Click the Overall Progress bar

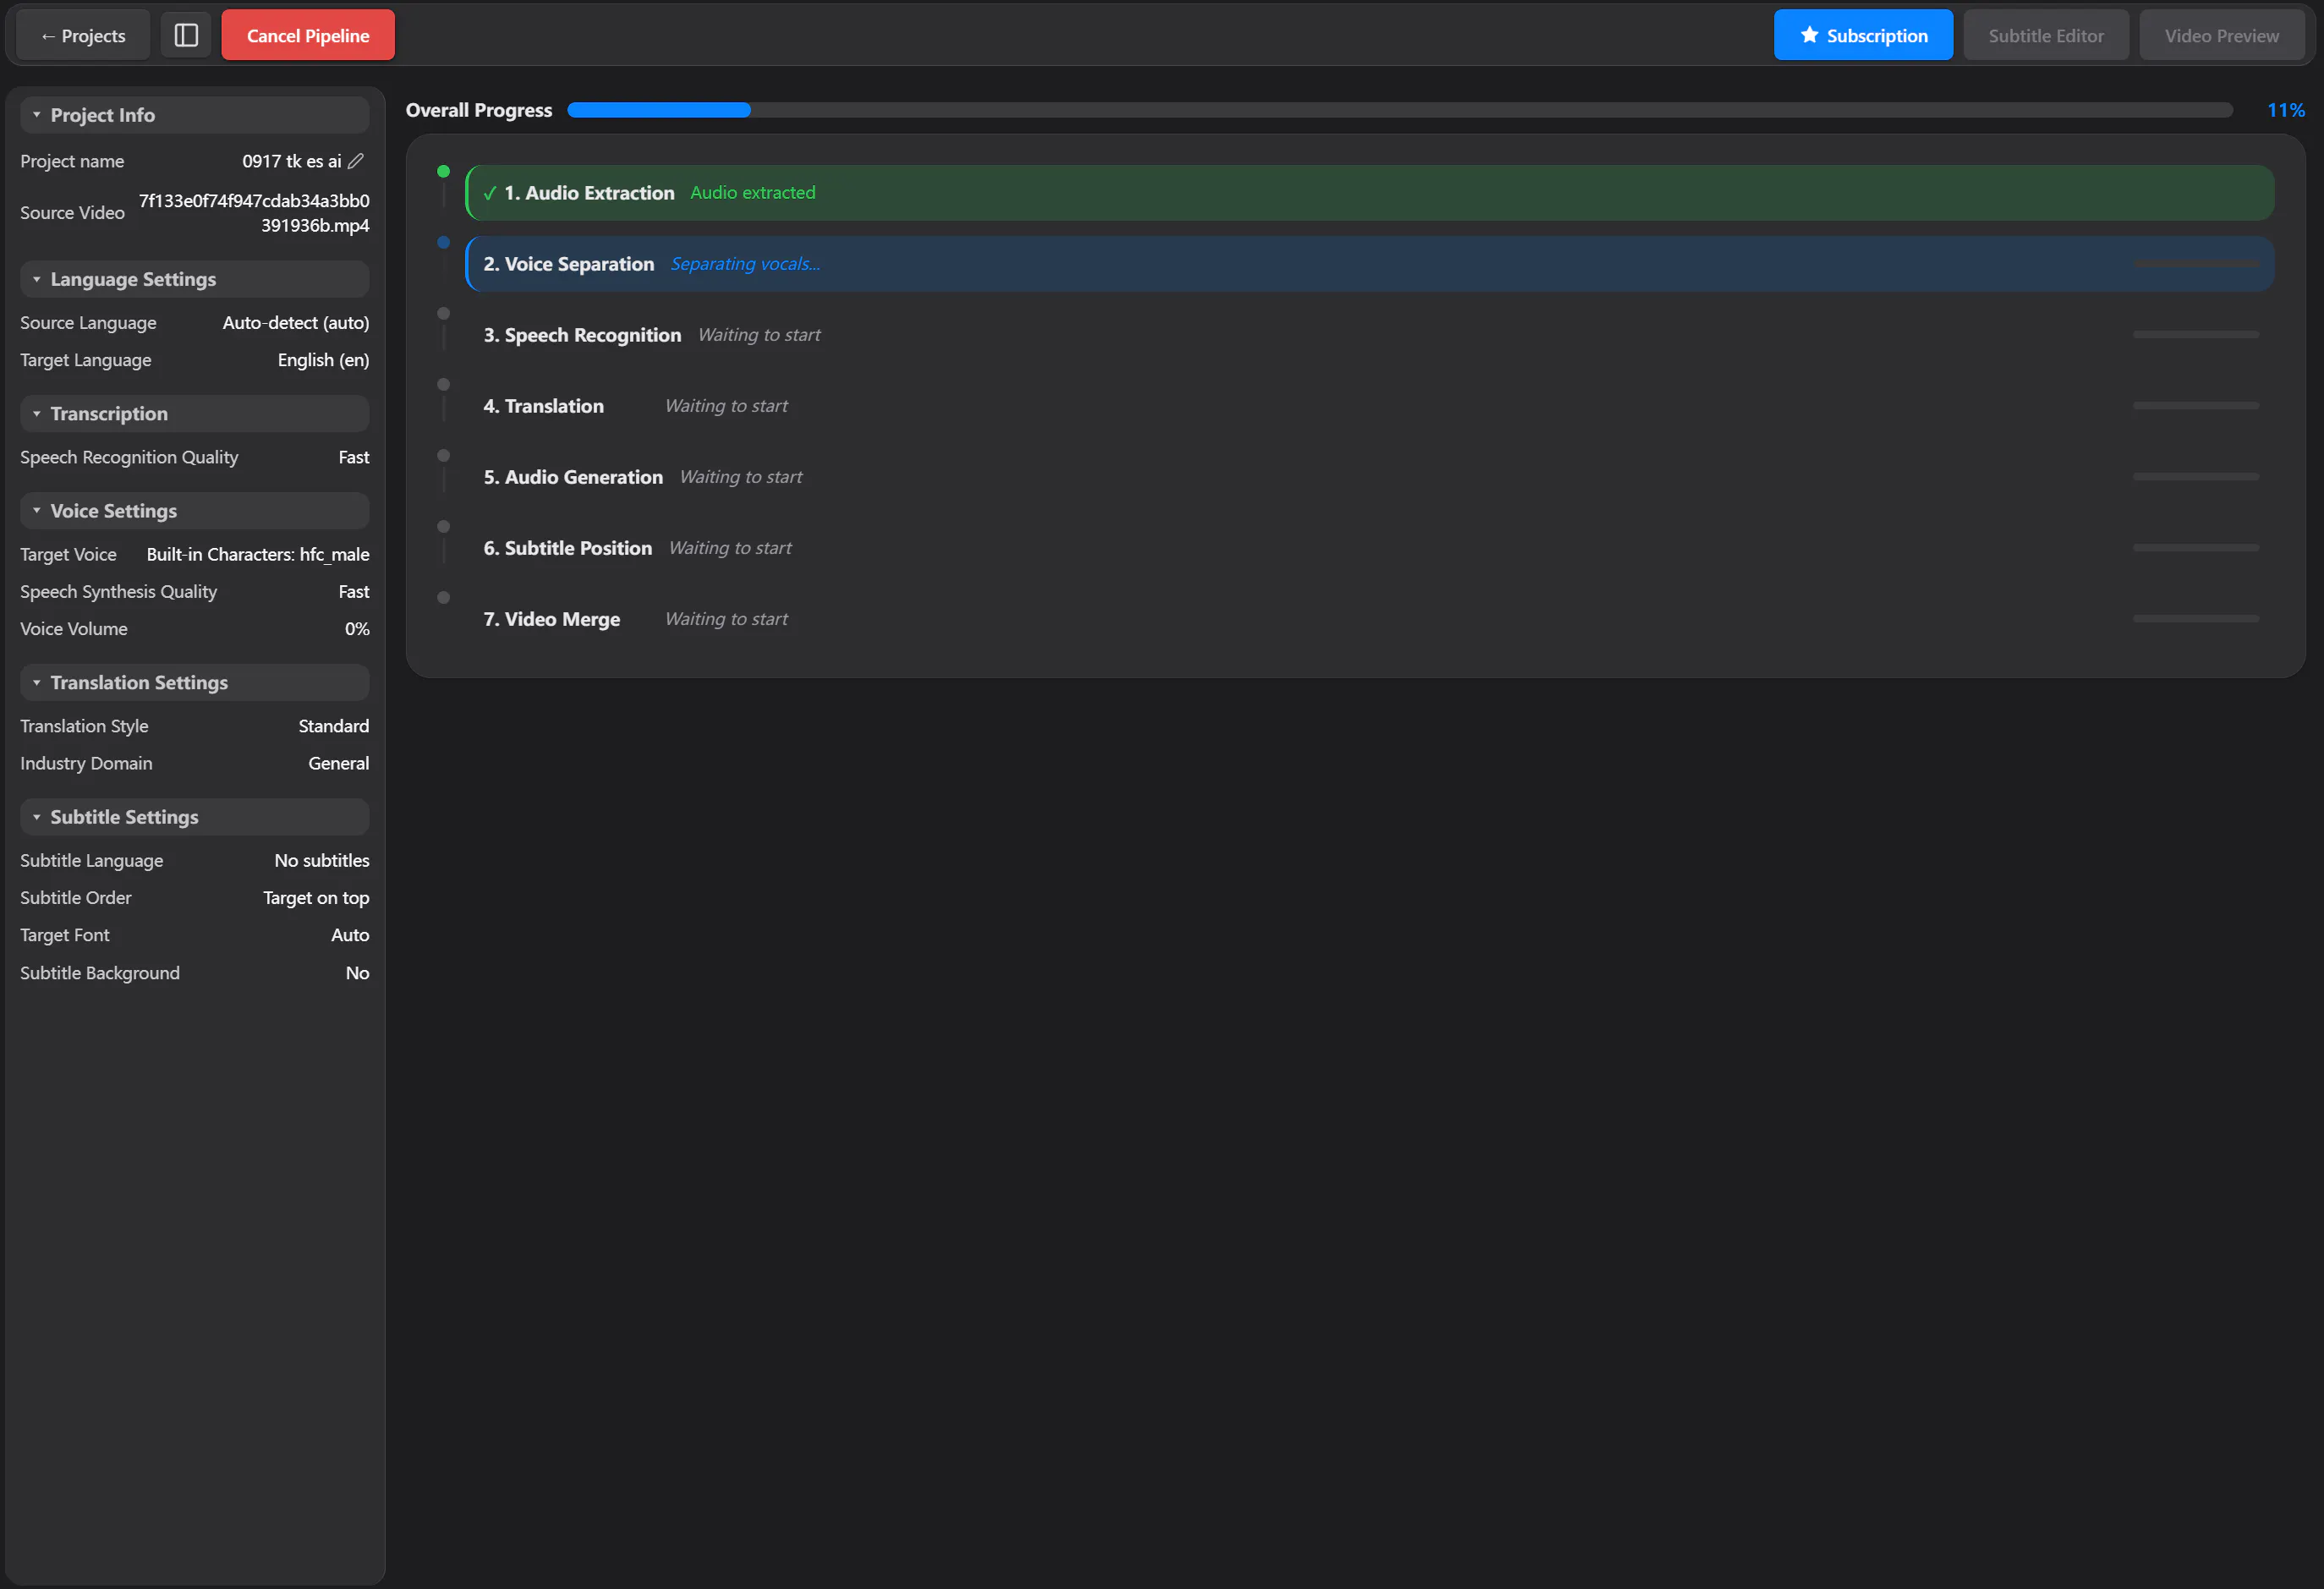[1399, 110]
